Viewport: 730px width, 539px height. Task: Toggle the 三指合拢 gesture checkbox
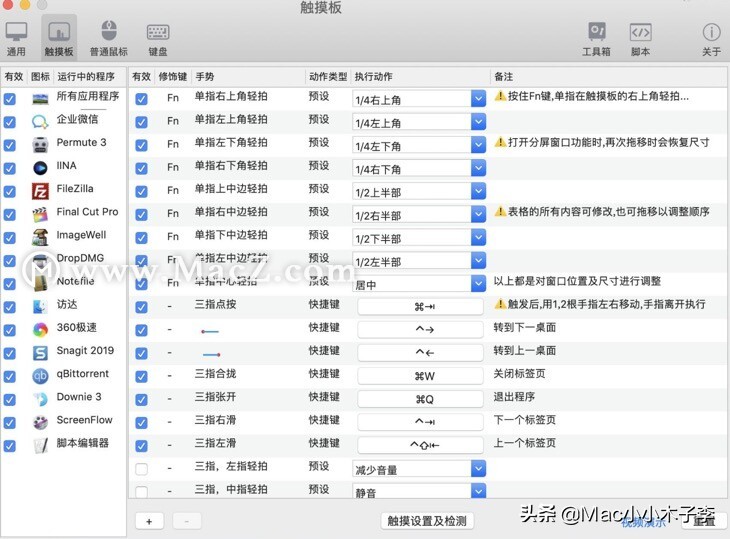point(142,377)
